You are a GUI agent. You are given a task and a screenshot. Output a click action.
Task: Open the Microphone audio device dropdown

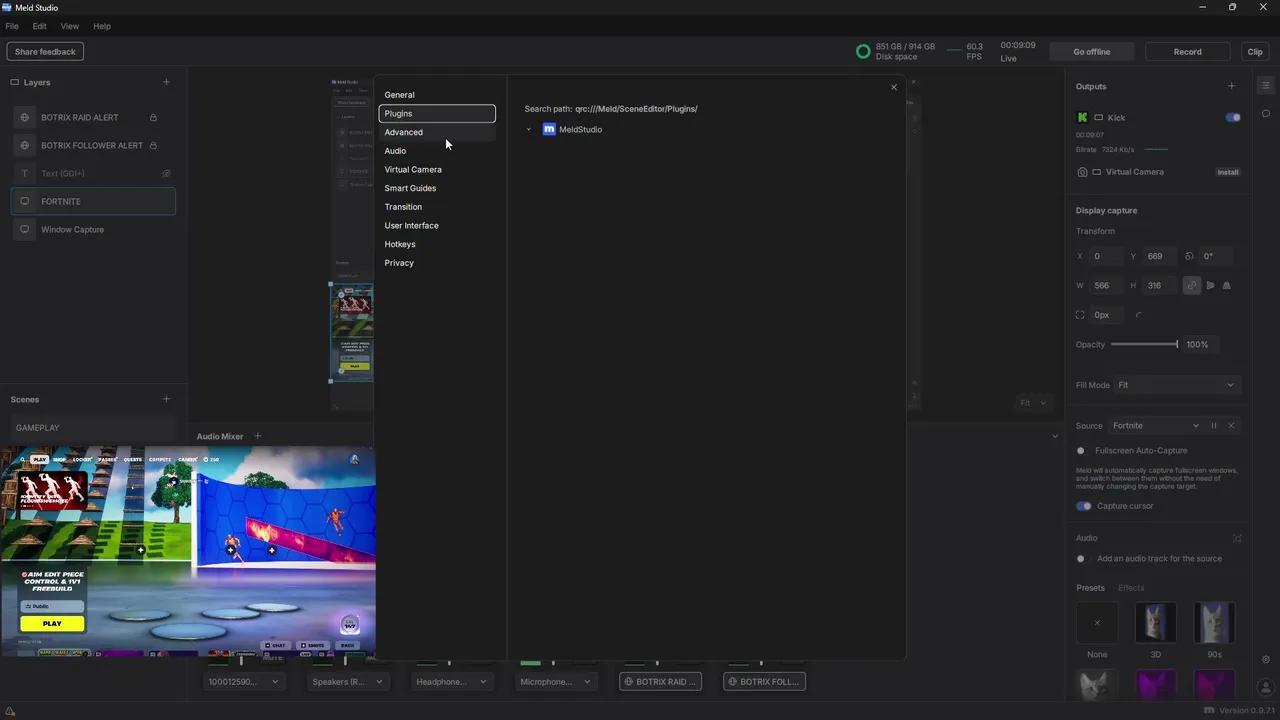pos(555,682)
